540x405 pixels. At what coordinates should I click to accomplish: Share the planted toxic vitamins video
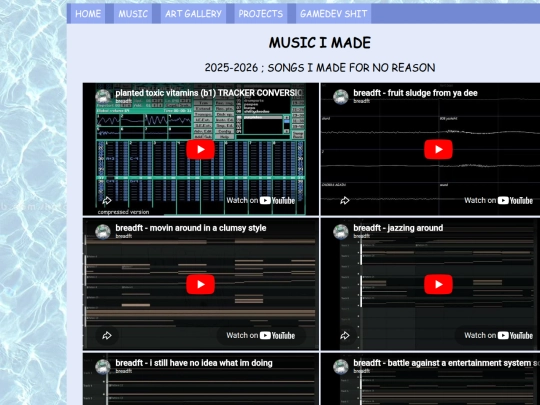107,200
